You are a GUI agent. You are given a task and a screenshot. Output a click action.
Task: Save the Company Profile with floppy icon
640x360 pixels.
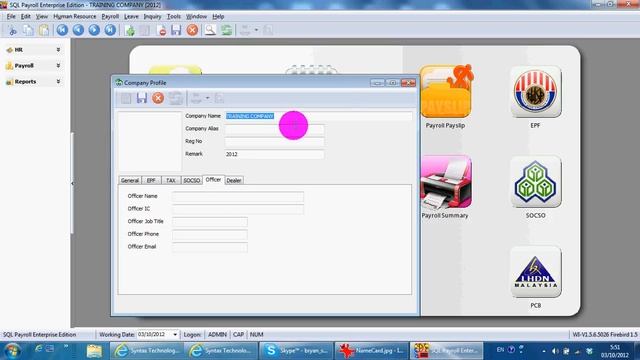coord(142,98)
